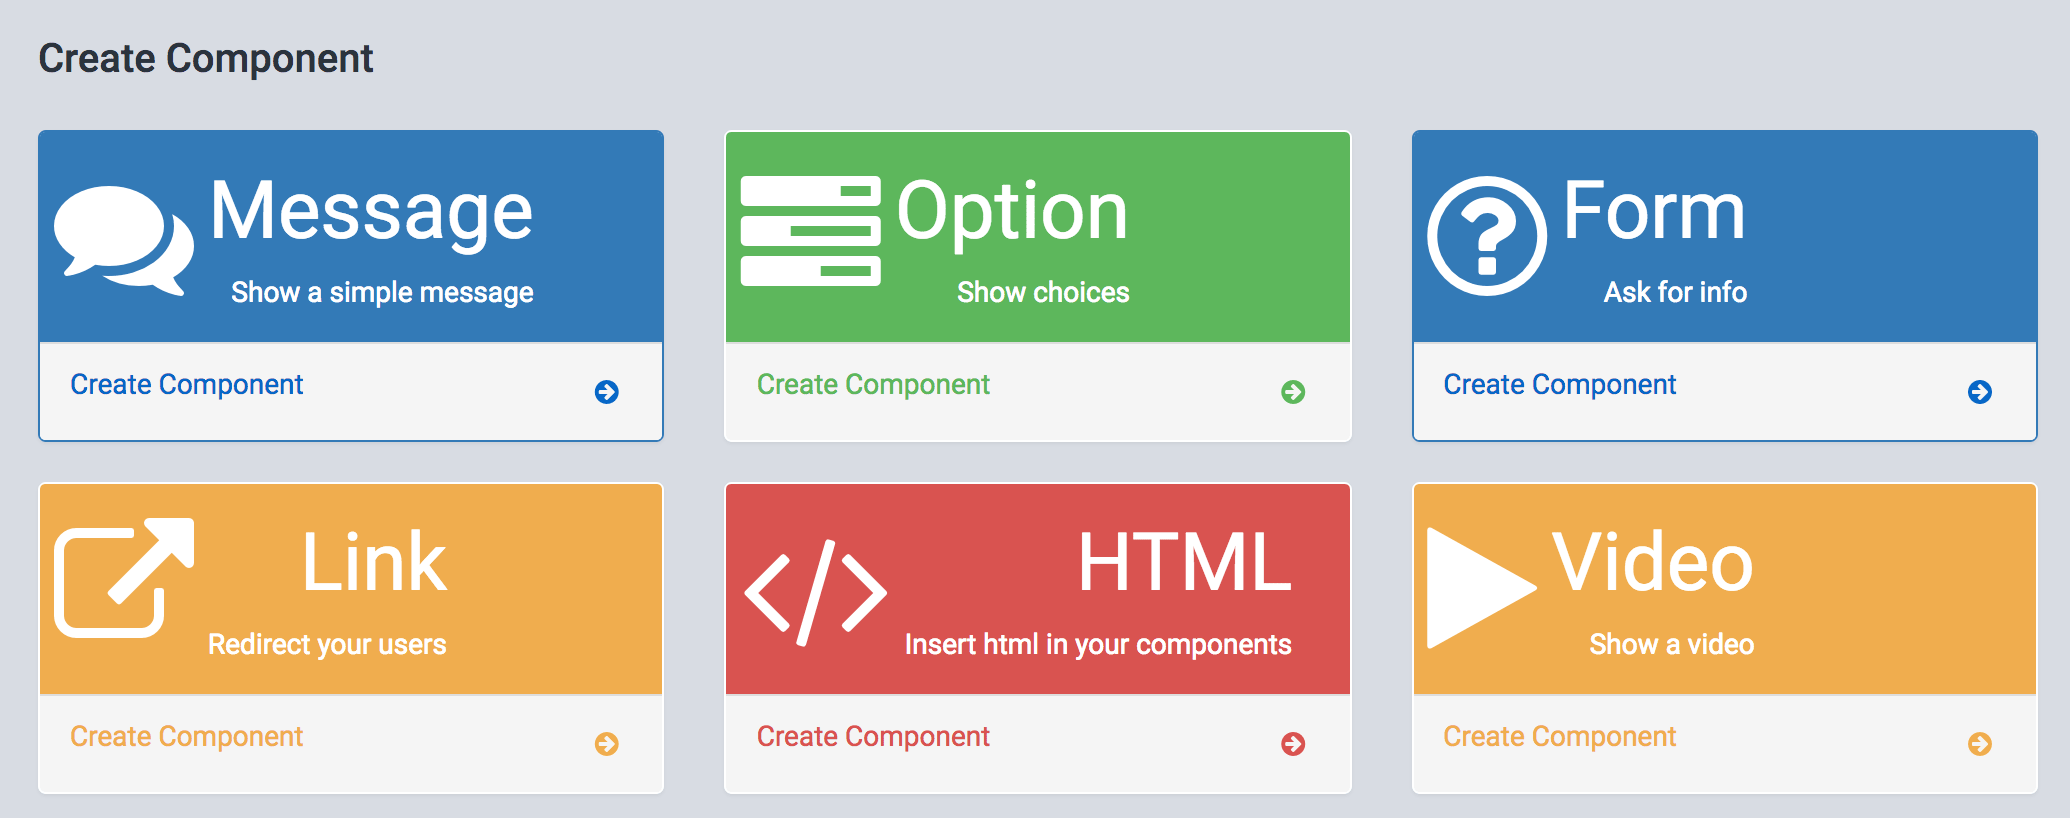Click the Video play triangle icon
This screenshot has height=818, width=2070.
click(x=1482, y=588)
